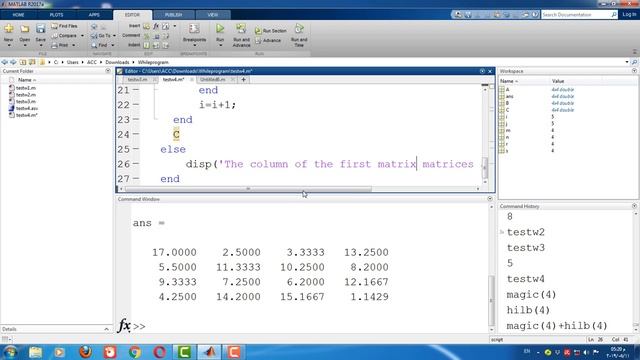
Task: Expand the Save button dropdown arrow
Action: pos(40,45)
